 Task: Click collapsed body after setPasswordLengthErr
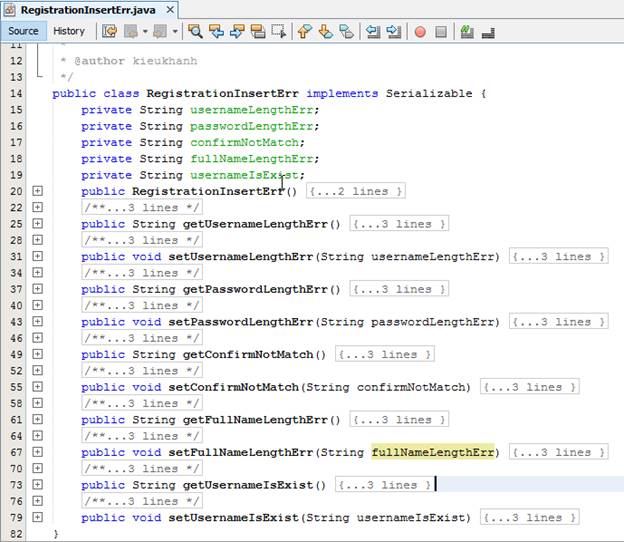(559, 322)
